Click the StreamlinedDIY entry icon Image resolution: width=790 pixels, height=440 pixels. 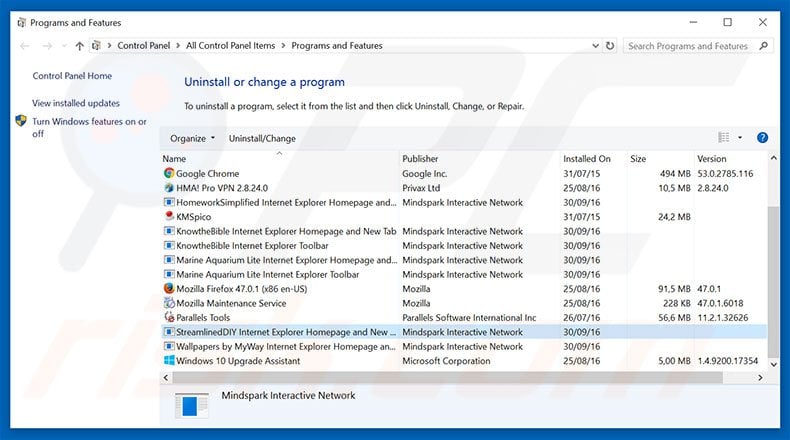coord(169,332)
